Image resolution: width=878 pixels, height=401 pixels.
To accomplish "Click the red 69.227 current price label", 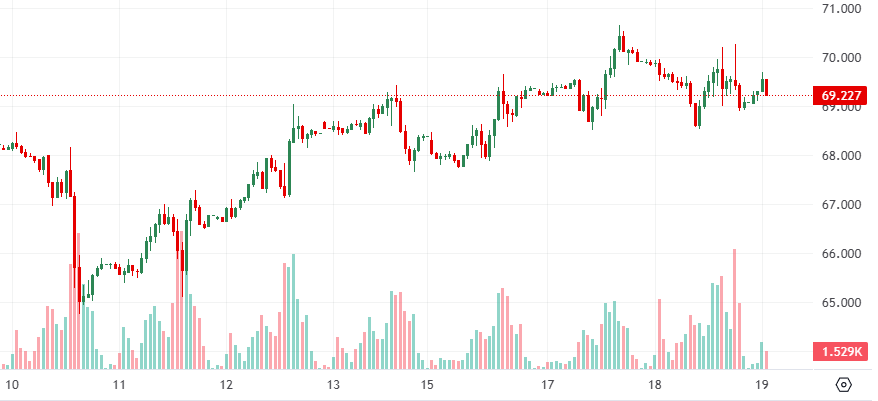I will (841, 96).
